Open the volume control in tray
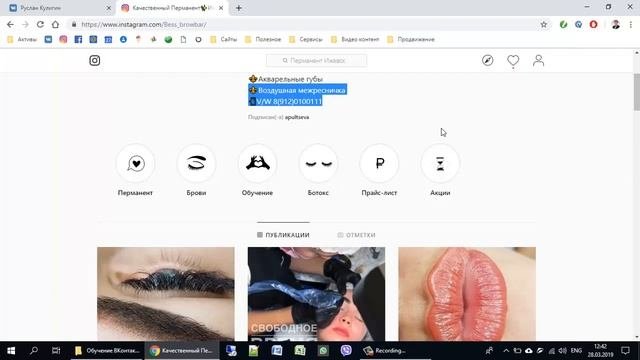The height and width of the screenshot is (360, 640). click(x=562, y=351)
